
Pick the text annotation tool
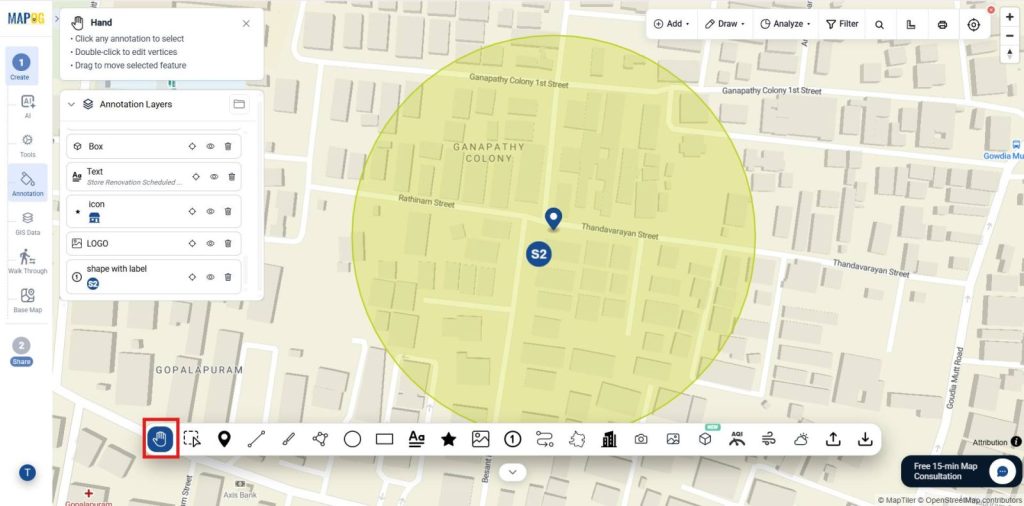[x=416, y=439]
